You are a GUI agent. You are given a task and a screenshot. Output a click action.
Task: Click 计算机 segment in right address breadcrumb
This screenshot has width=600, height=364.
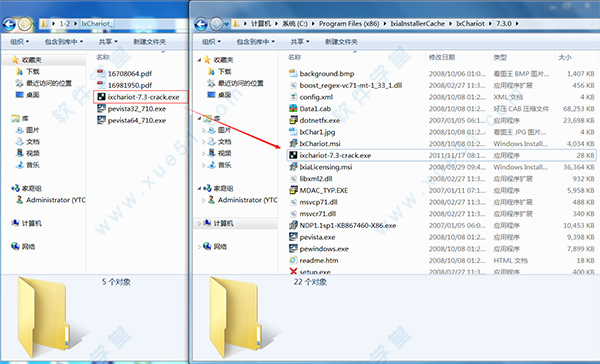coord(261,24)
